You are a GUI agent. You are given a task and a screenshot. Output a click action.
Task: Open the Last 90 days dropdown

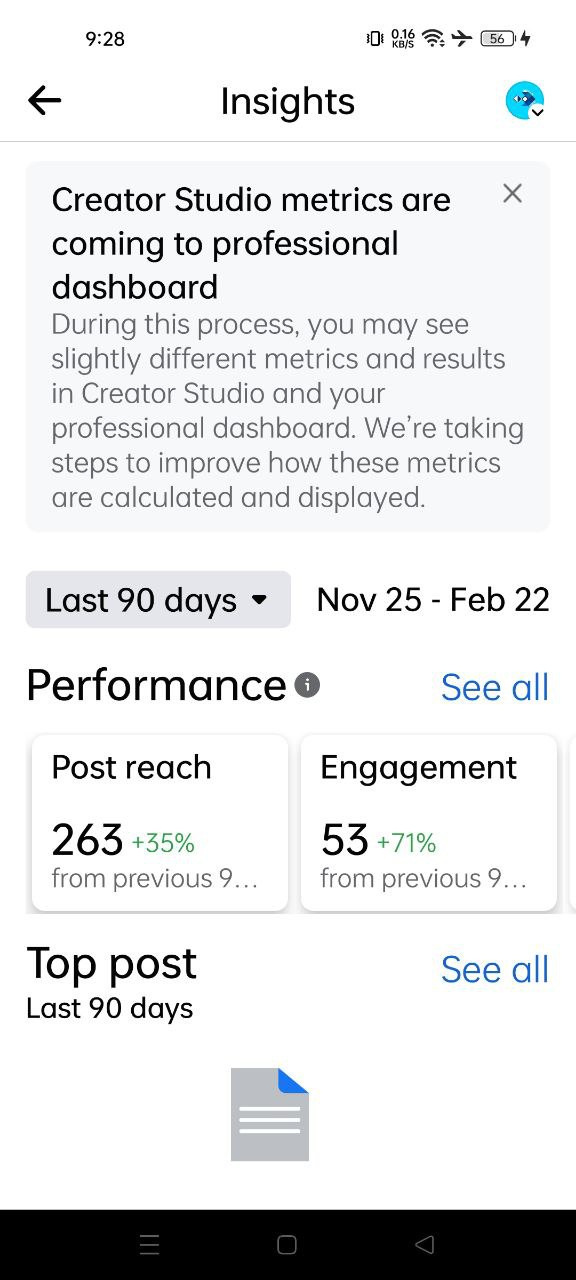(x=158, y=600)
